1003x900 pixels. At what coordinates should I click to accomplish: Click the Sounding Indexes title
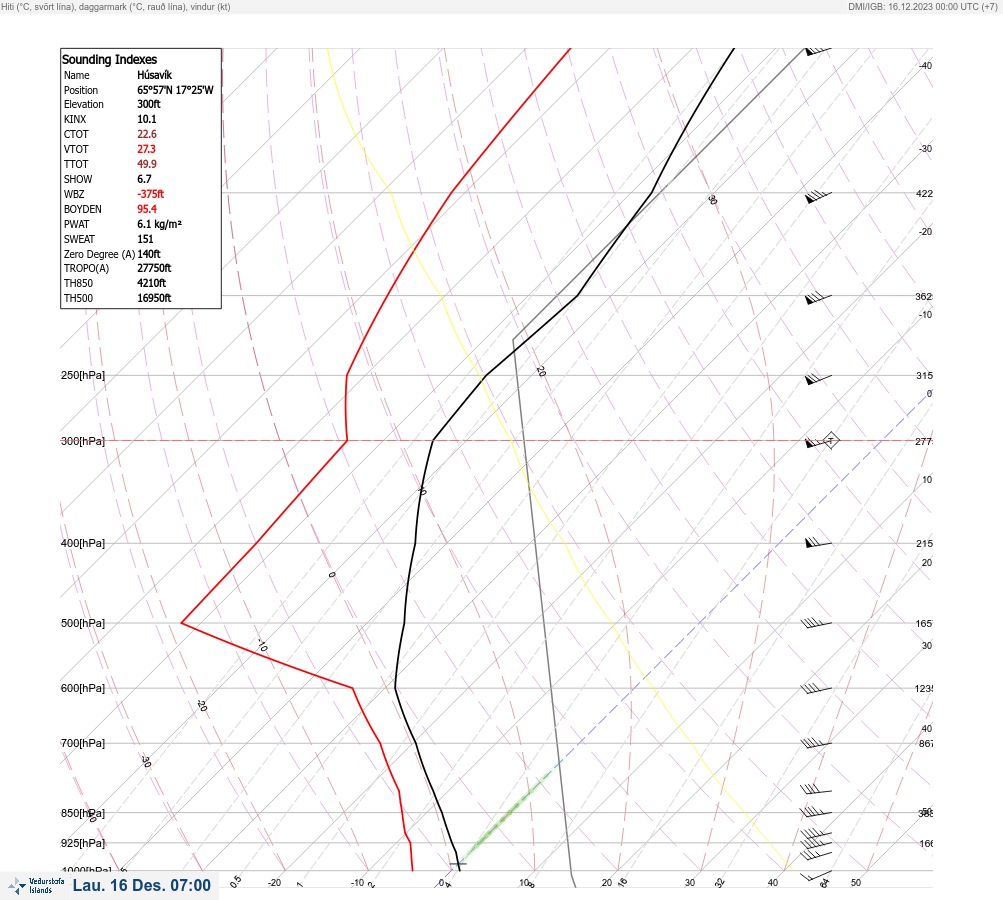pyautogui.click(x=109, y=59)
